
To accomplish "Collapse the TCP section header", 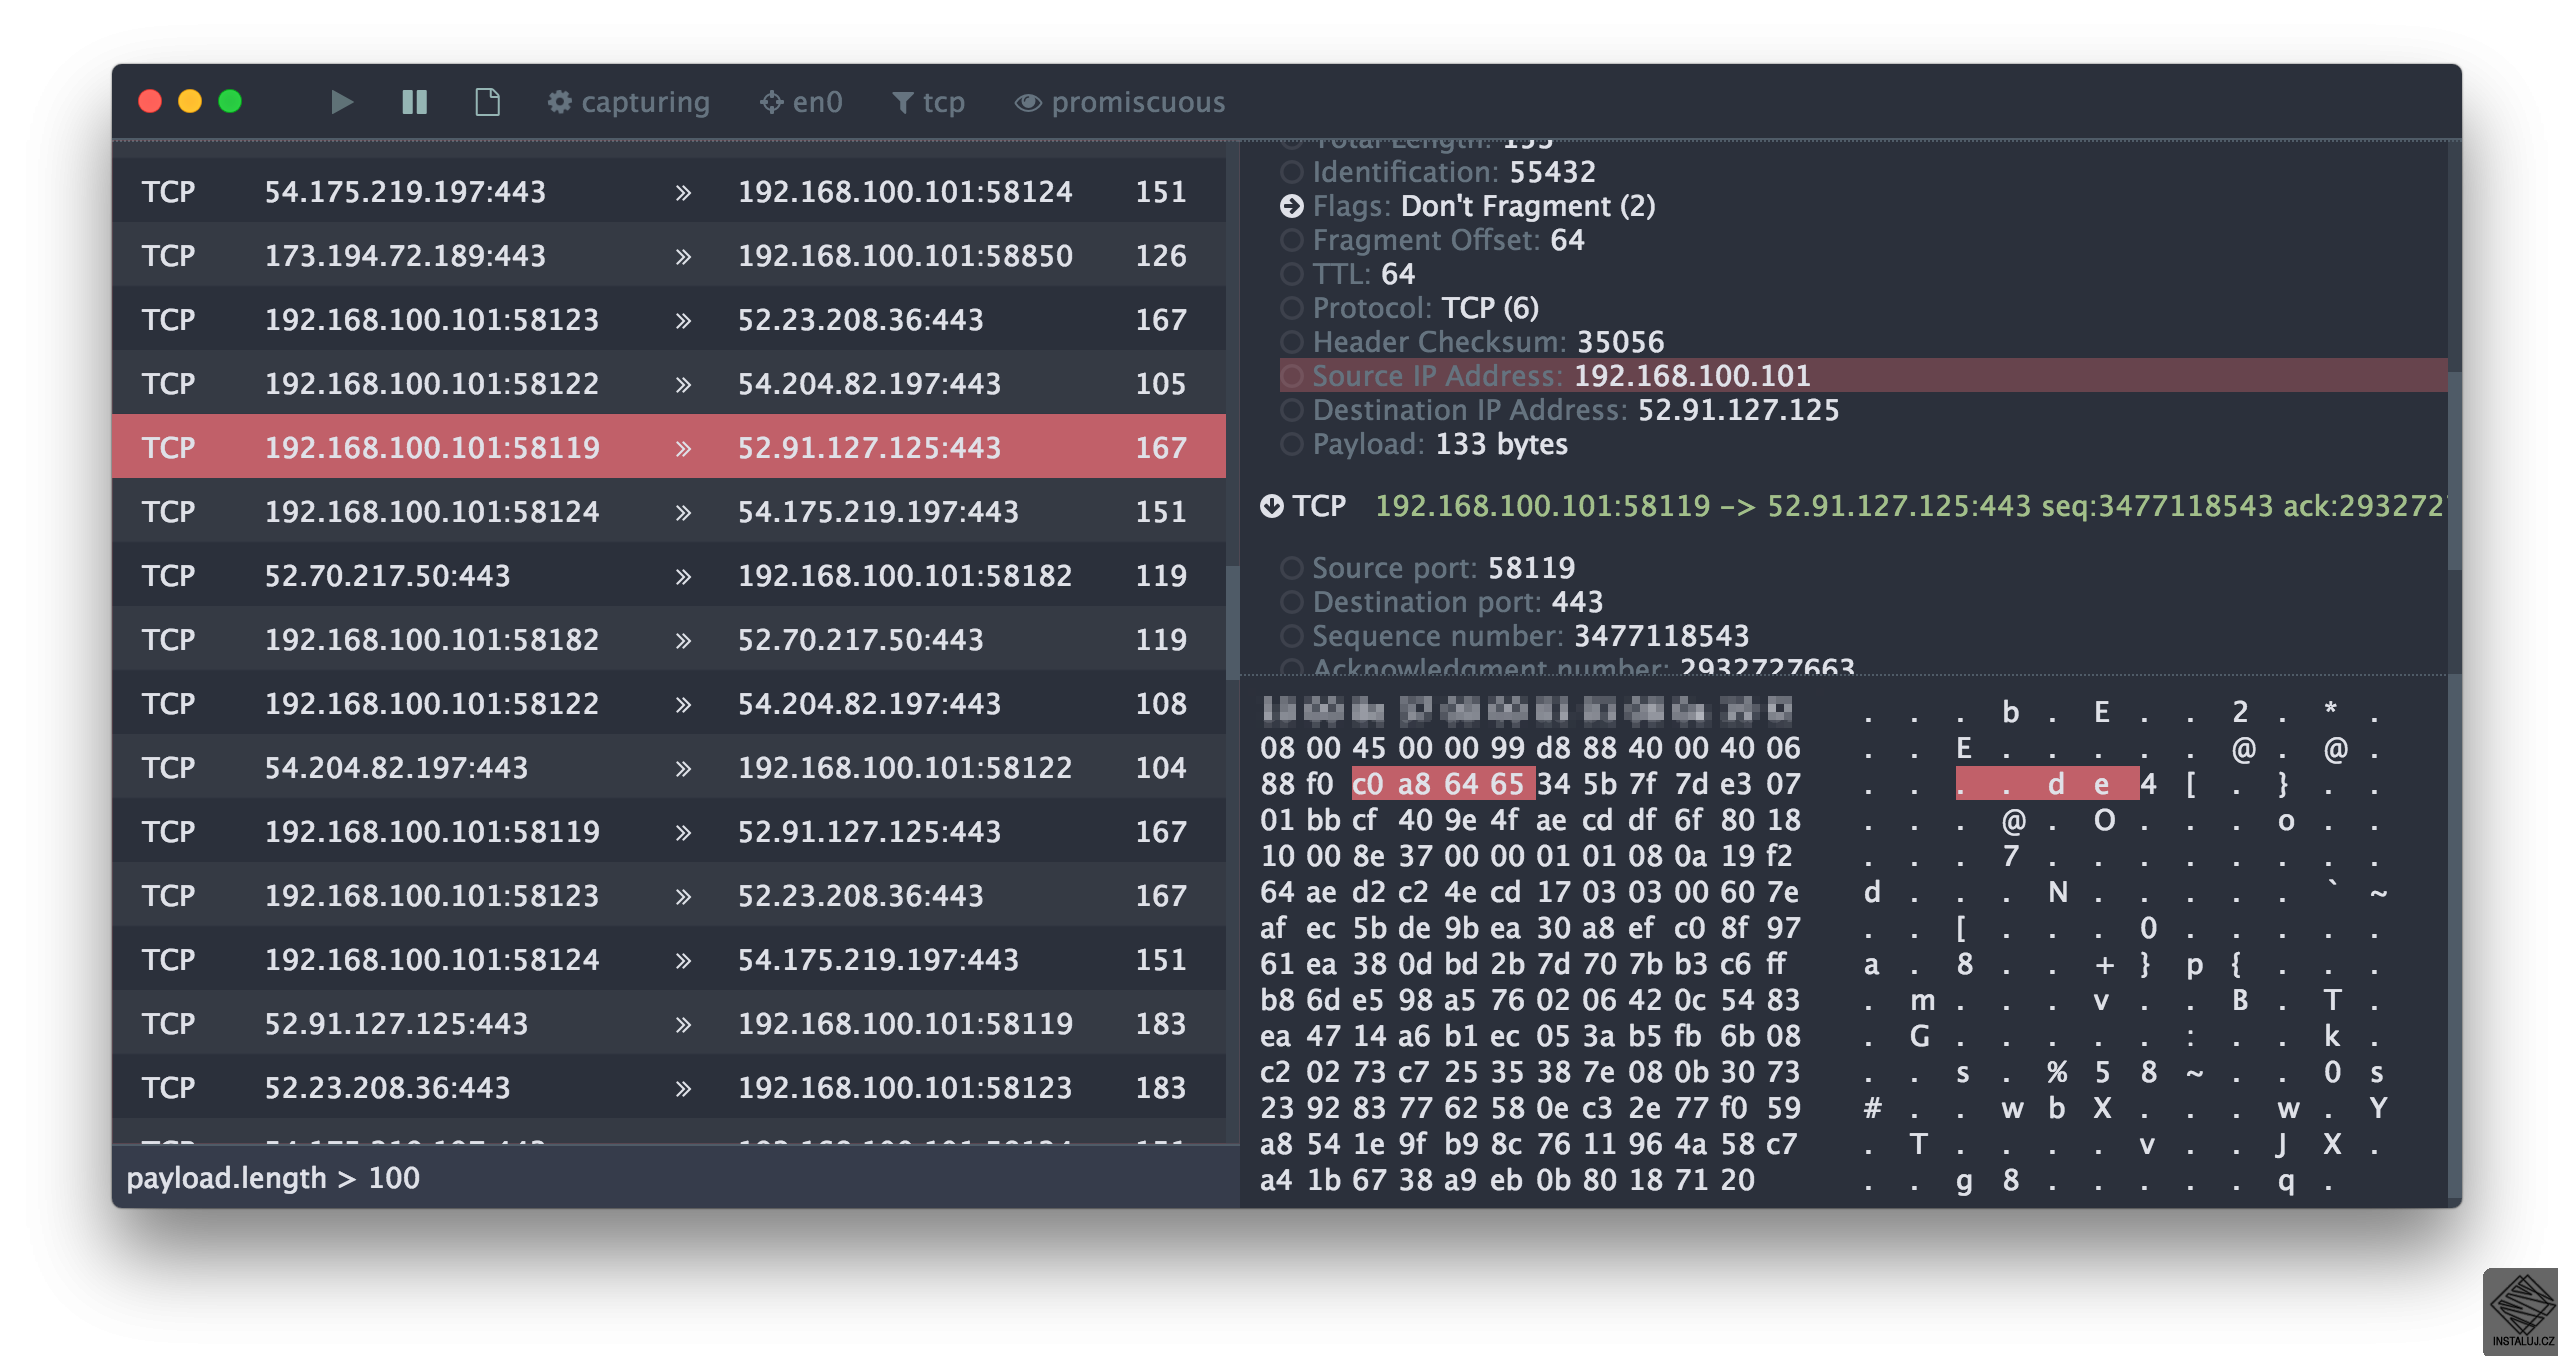I will [1272, 506].
